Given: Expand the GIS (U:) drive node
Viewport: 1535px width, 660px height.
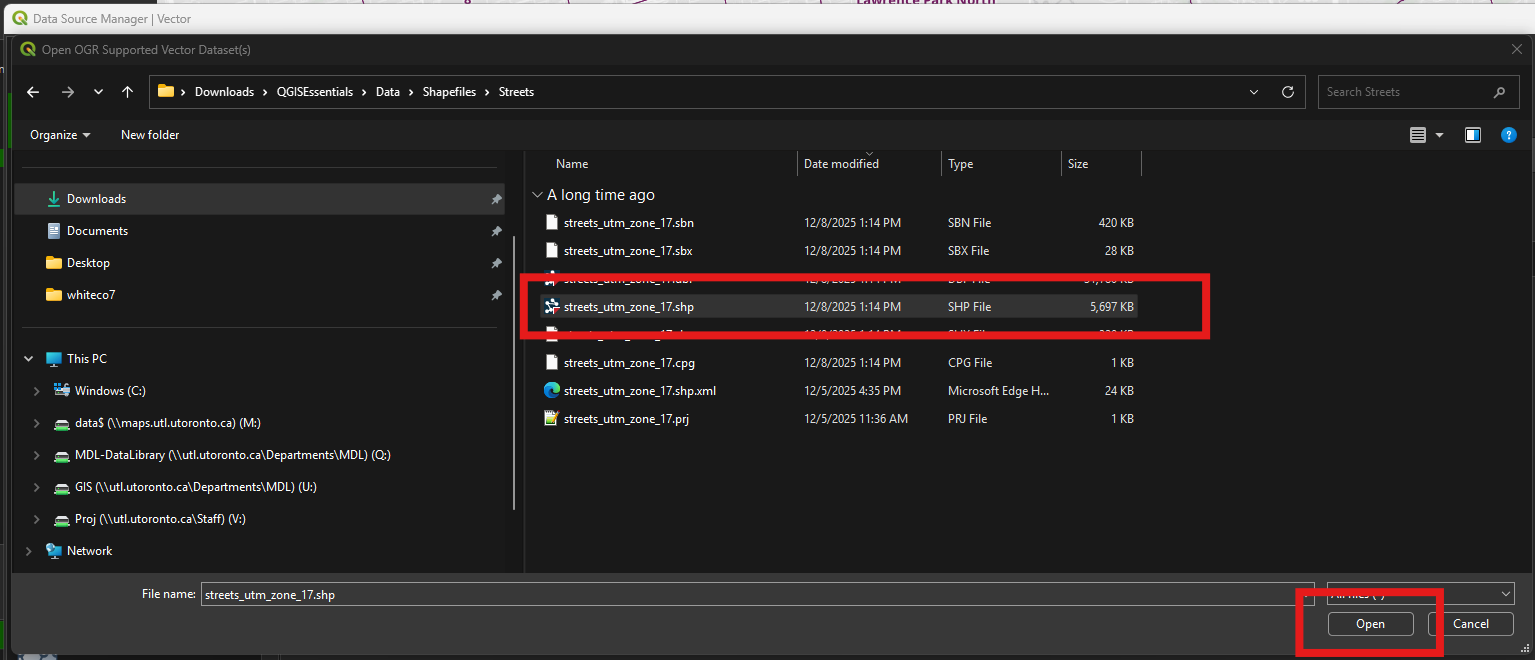Looking at the screenshot, I should coord(37,487).
